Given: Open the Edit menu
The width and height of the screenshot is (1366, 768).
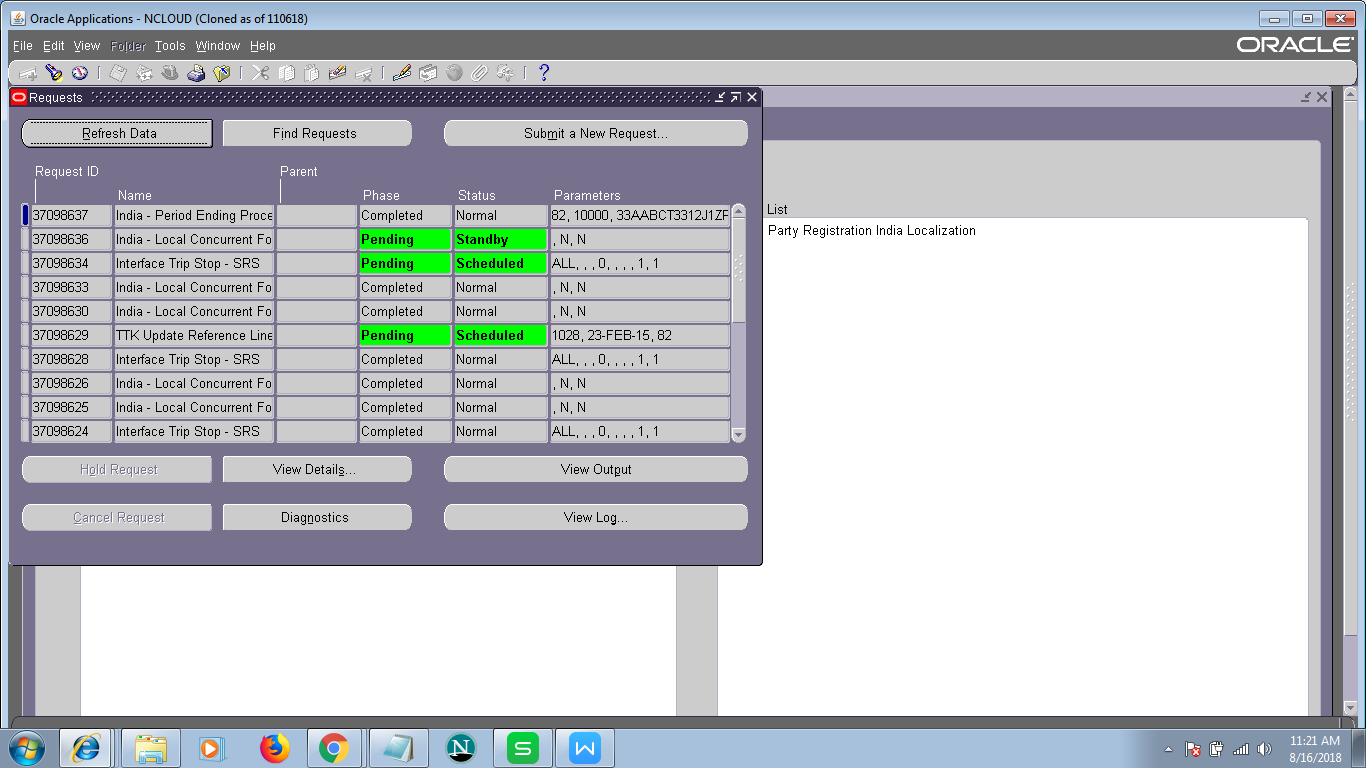Looking at the screenshot, I should click(x=54, y=46).
